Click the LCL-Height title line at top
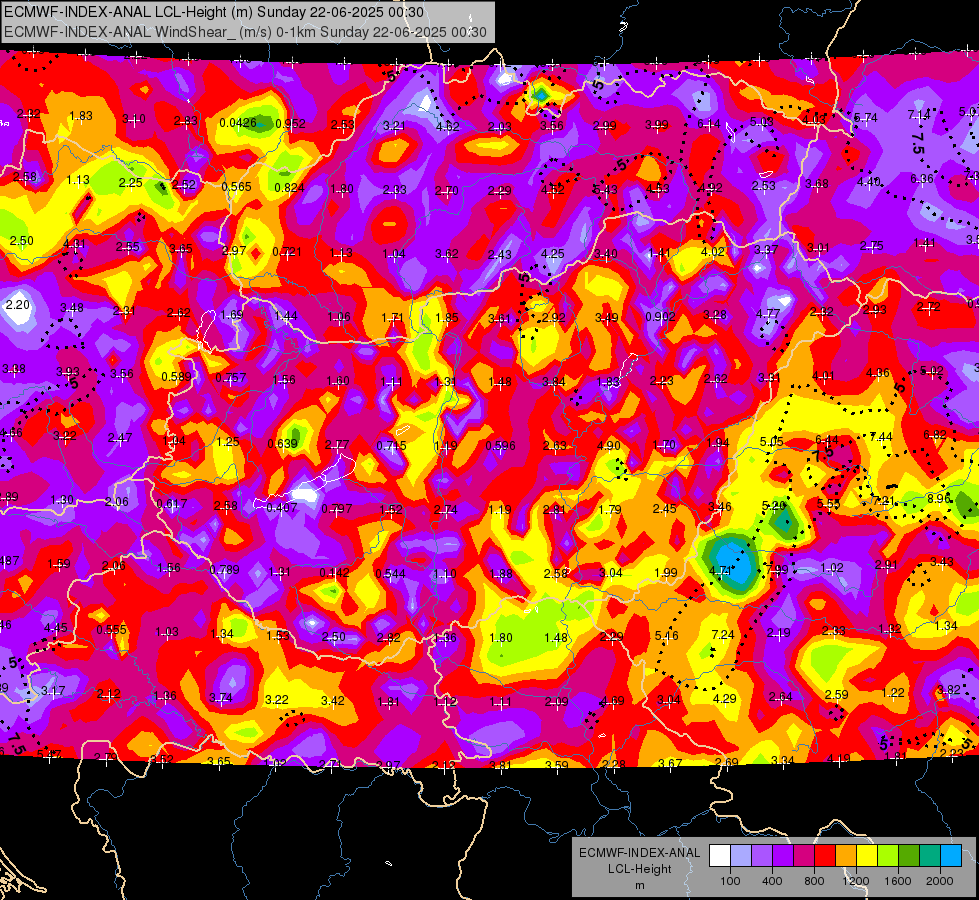 point(214,12)
